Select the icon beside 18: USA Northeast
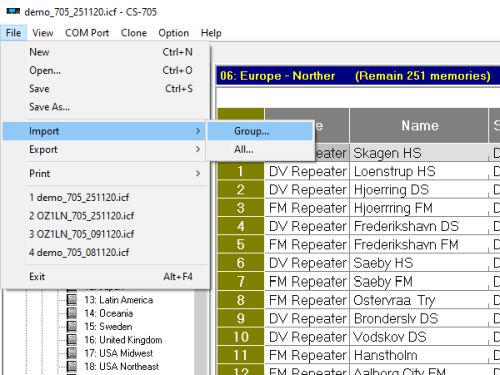The height and width of the screenshot is (375, 500). (x=71, y=366)
